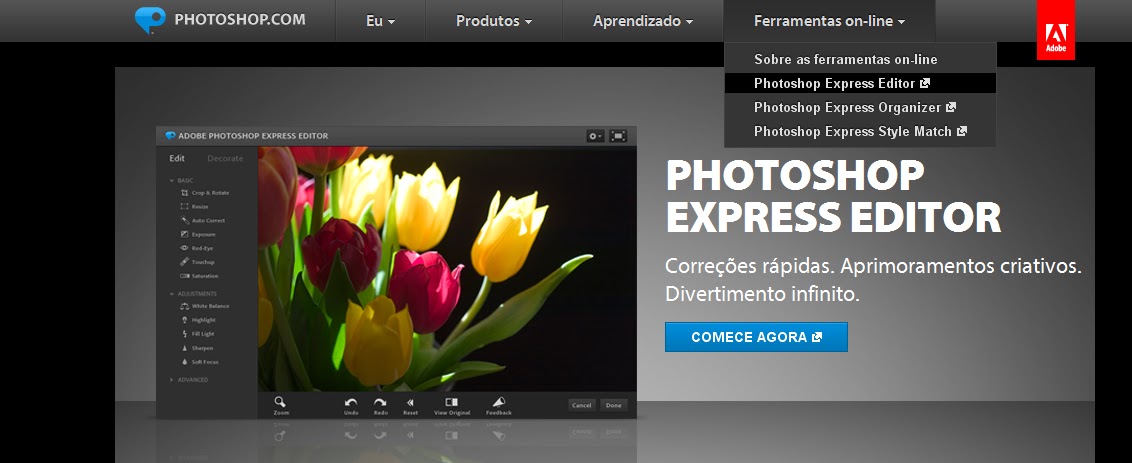Click the 'Divertimento infinito.' text
Viewport: 1132px width, 463px height.
[x=762, y=294]
